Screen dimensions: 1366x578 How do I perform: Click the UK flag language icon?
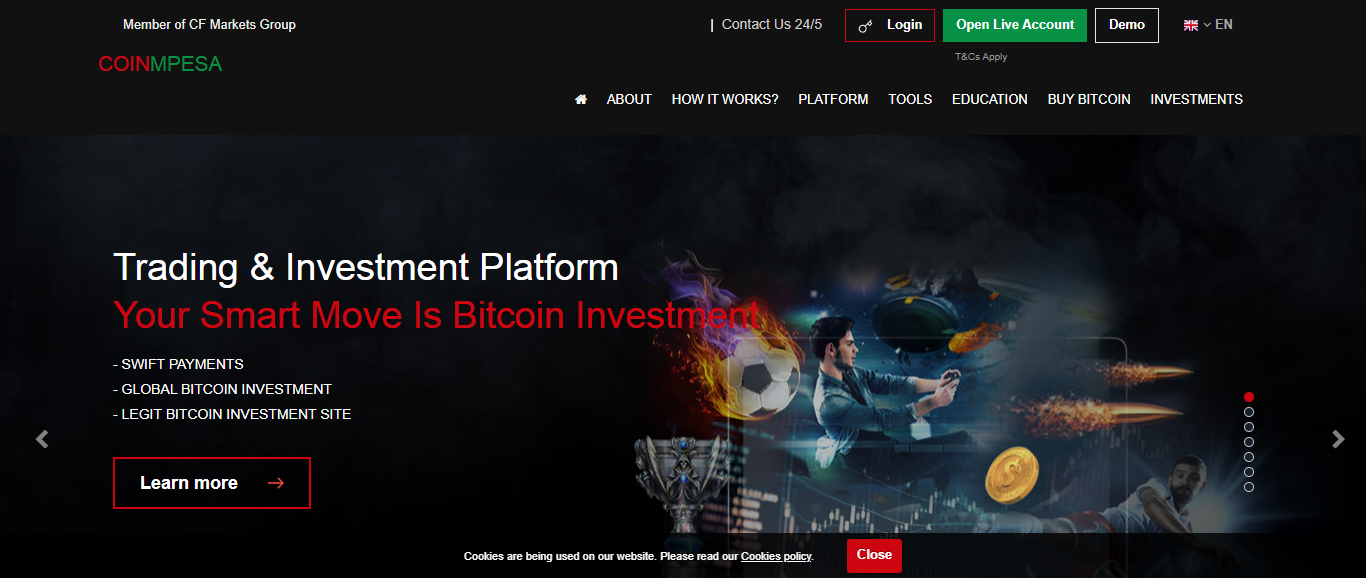click(1190, 25)
